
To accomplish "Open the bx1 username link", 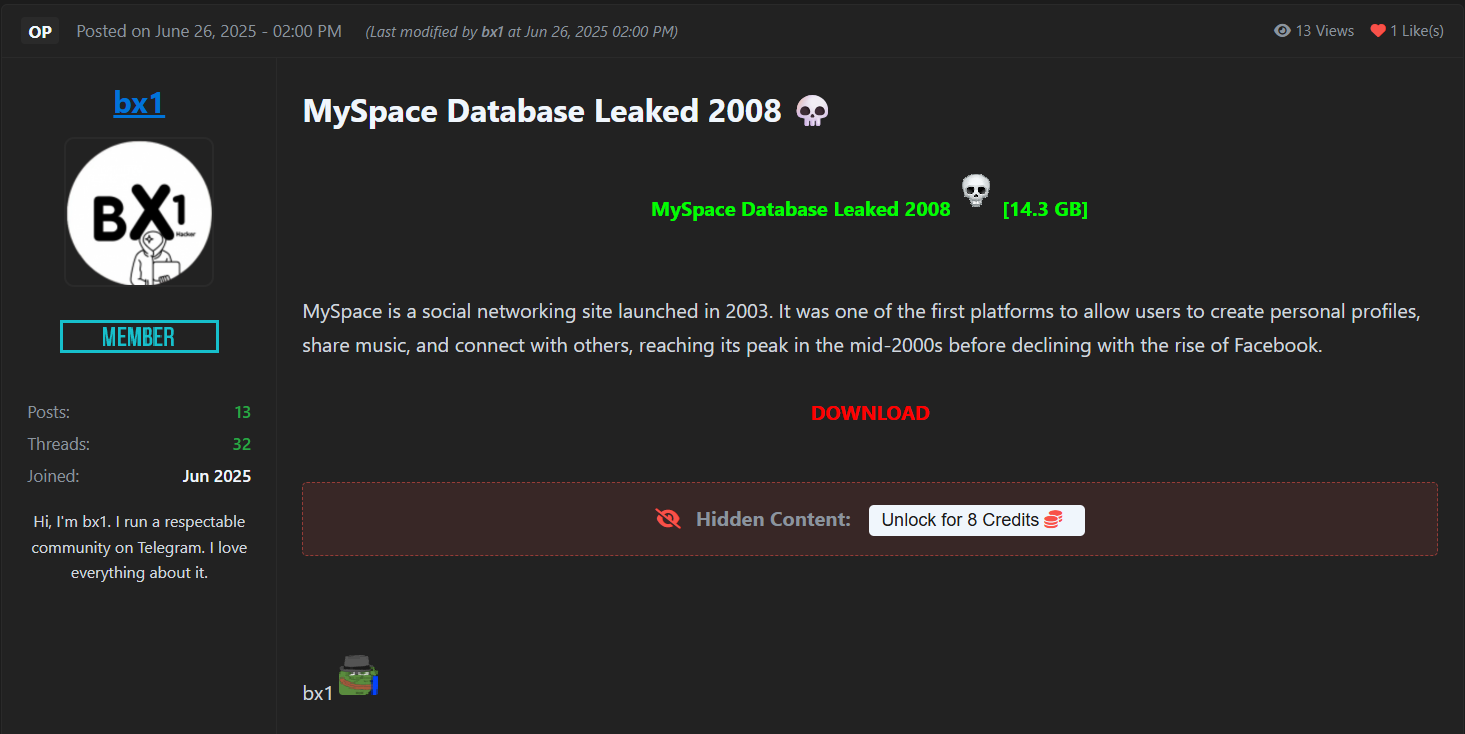I will coord(139,102).
